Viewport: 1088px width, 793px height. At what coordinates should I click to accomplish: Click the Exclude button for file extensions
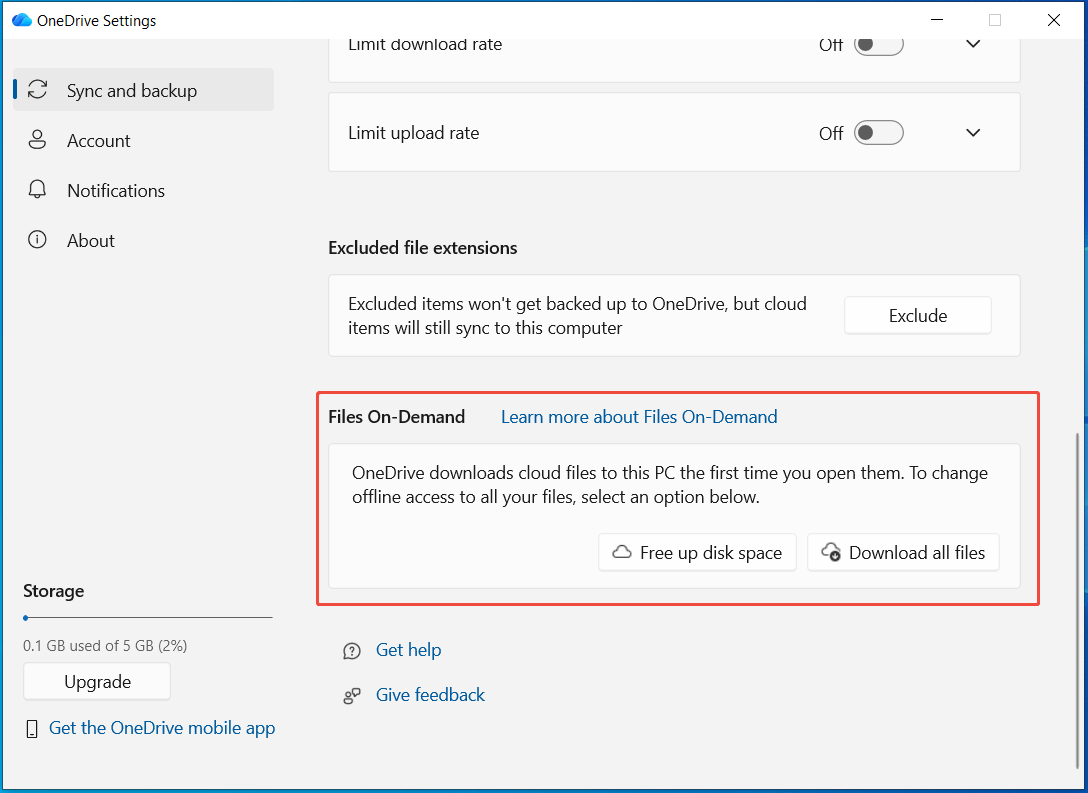(x=917, y=315)
